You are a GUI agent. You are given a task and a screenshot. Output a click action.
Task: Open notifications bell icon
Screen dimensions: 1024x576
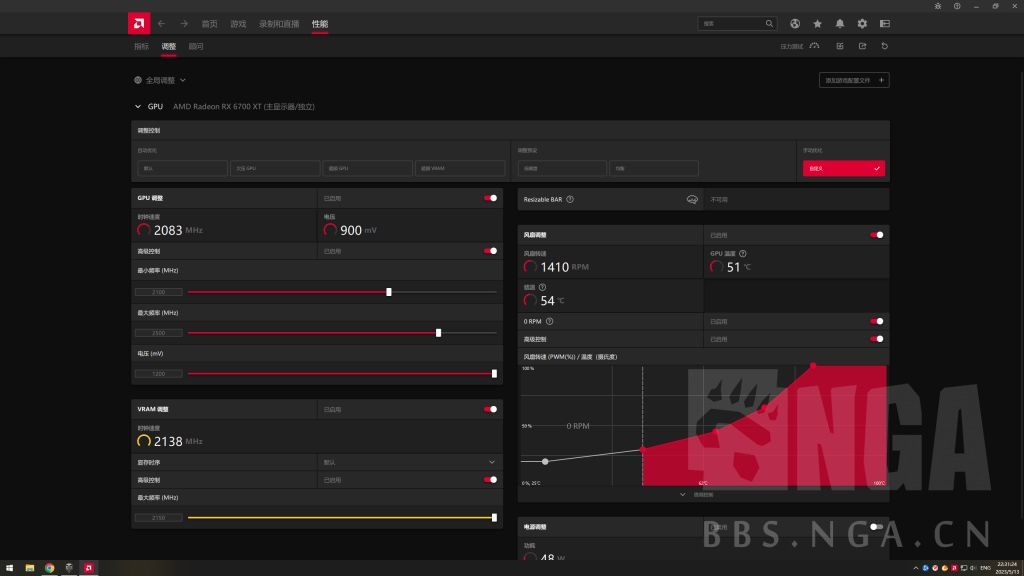[x=840, y=23]
